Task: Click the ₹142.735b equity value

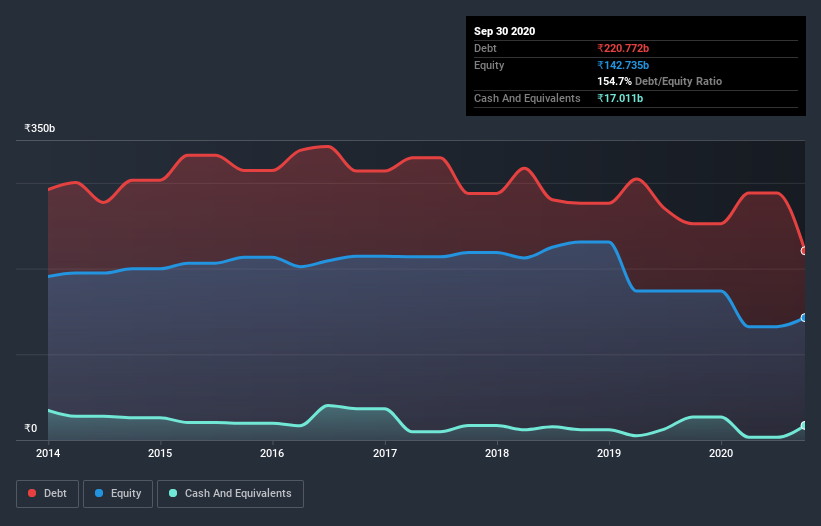Action: pyautogui.click(x=623, y=65)
